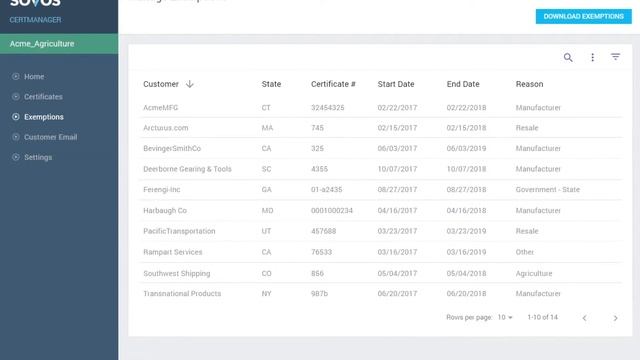
Task: Click start date 05/04/2017
Action: click(x=397, y=273)
